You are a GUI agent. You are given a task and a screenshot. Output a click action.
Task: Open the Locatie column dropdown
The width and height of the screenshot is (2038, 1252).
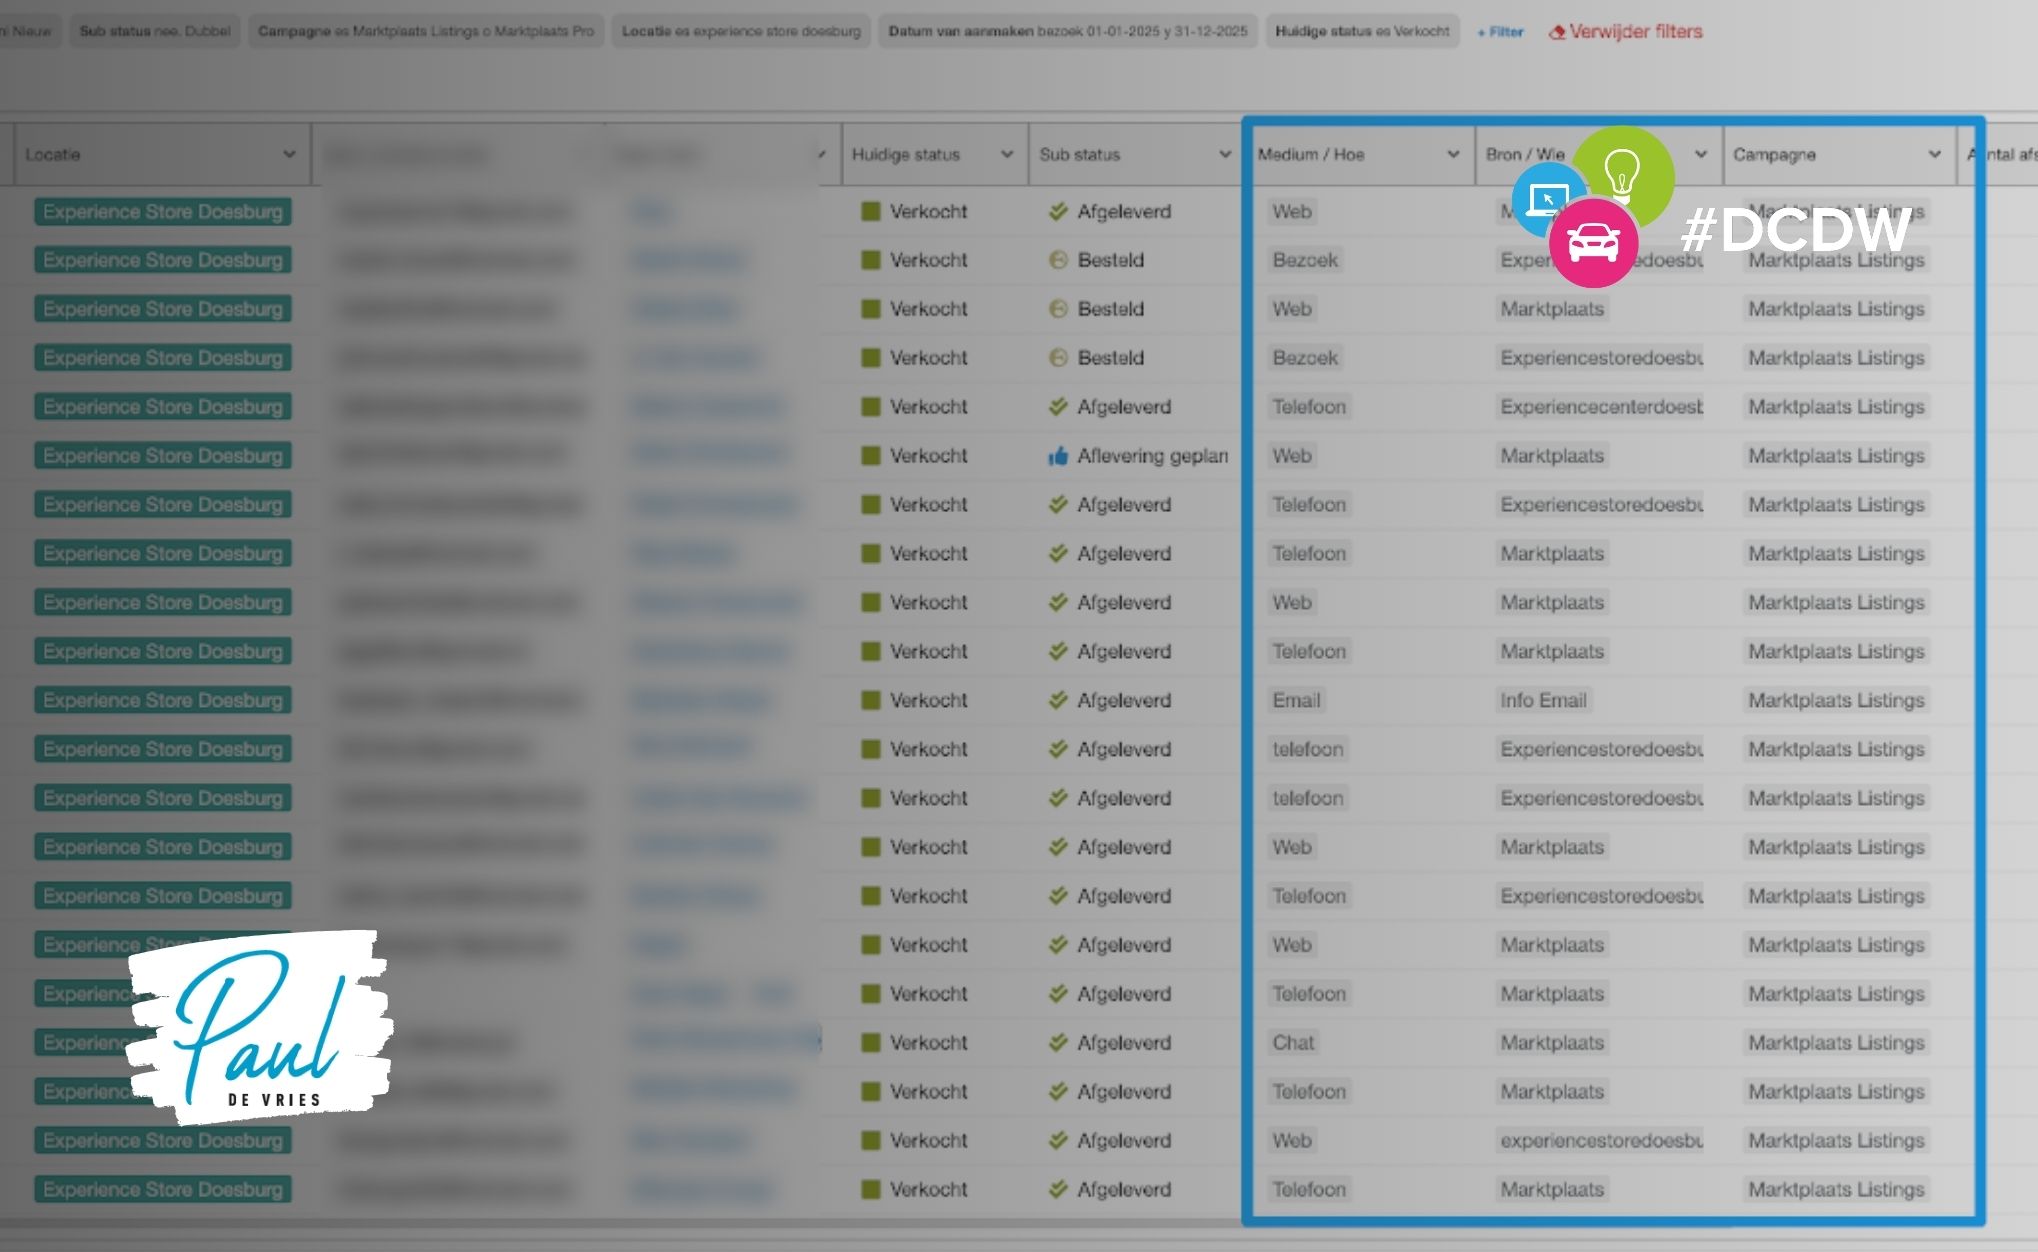click(x=289, y=154)
